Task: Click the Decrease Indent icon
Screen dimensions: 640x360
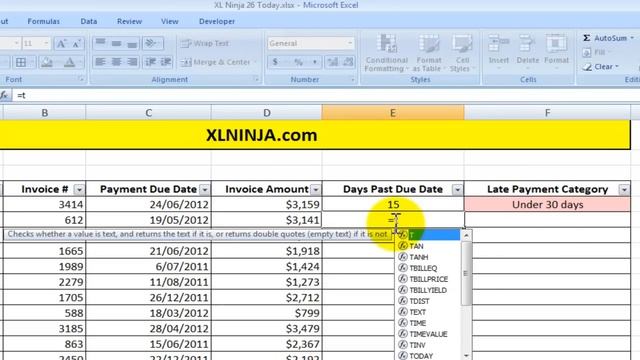Action: 151,62
